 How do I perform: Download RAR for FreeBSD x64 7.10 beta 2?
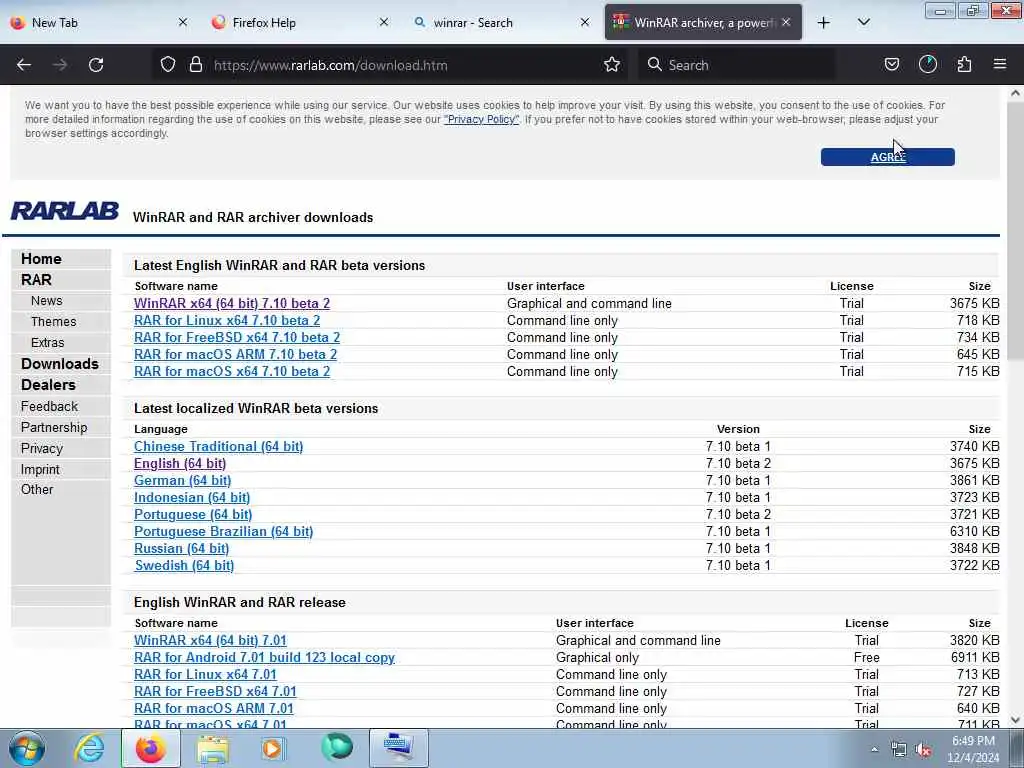pyautogui.click(x=237, y=338)
